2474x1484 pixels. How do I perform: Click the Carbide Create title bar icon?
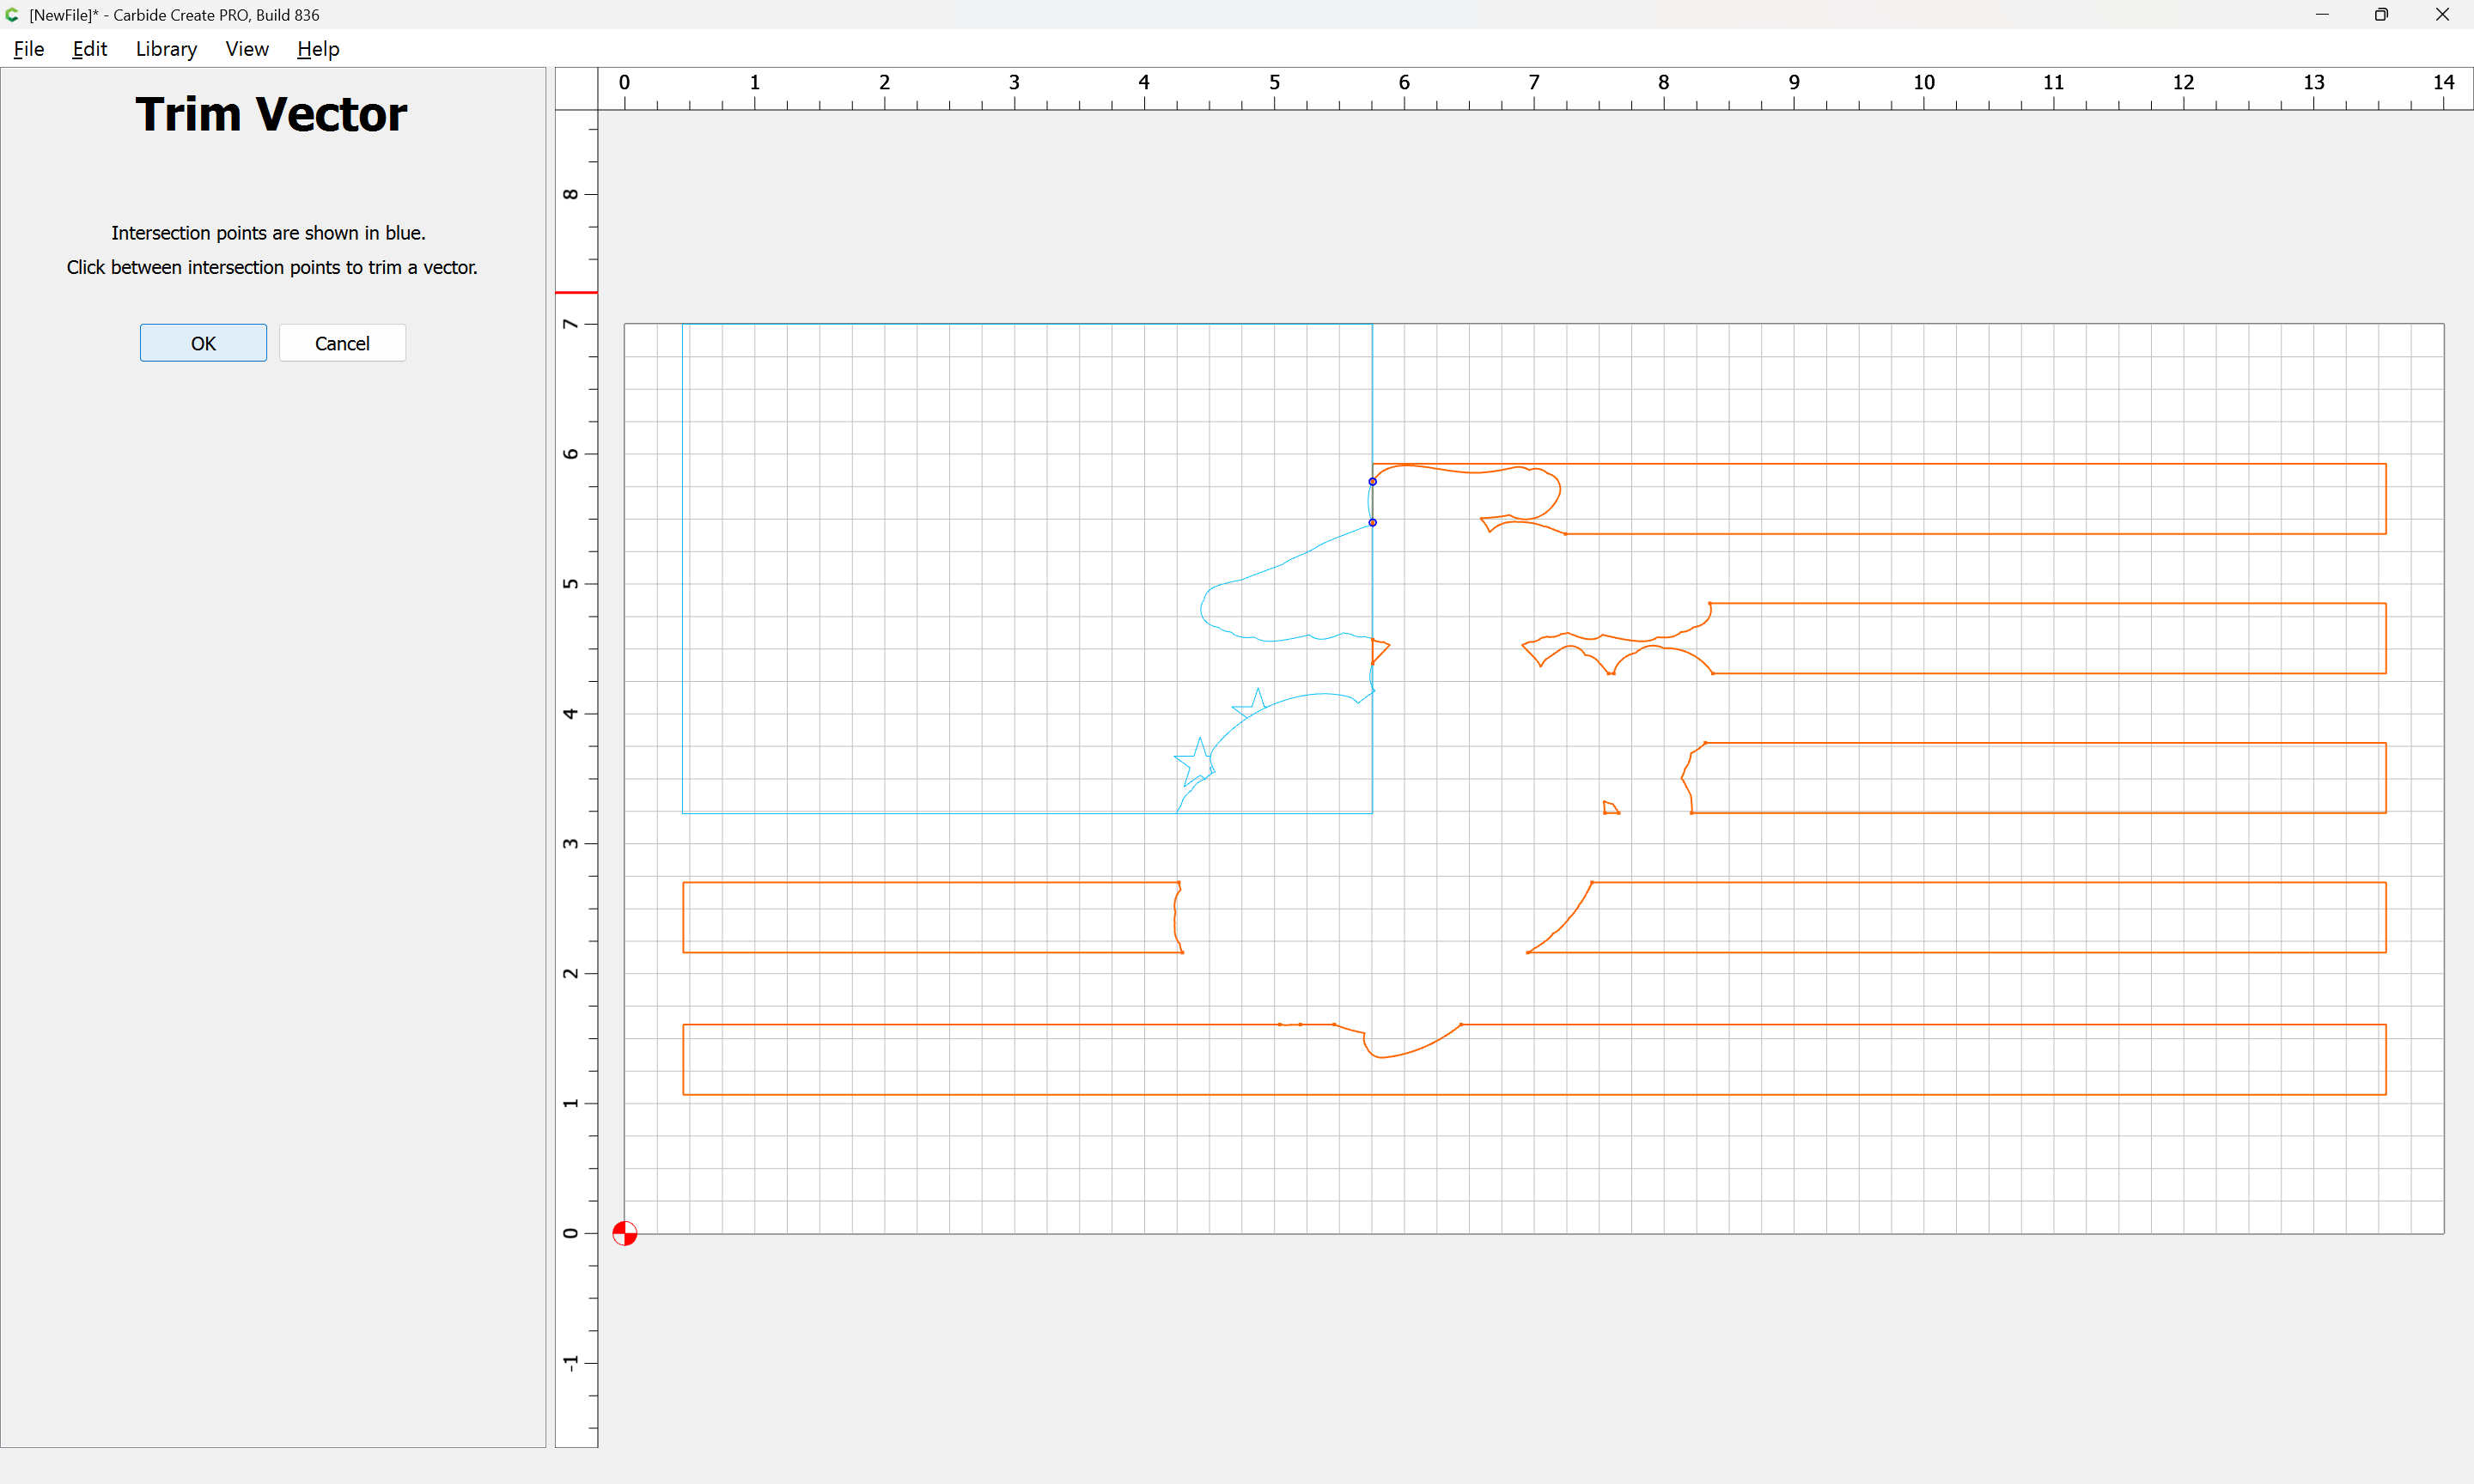point(12,14)
